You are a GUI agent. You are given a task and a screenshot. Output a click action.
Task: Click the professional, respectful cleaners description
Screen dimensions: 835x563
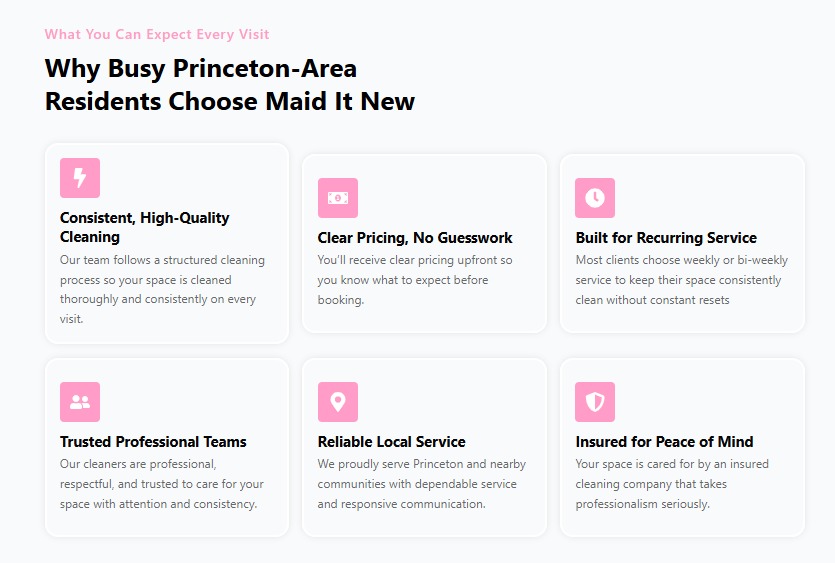(x=161, y=484)
